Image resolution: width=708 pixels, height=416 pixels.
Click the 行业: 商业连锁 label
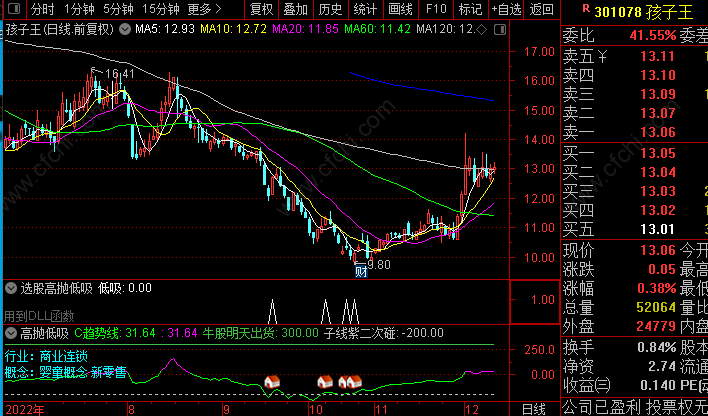pyautogui.click(x=46, y=356)
